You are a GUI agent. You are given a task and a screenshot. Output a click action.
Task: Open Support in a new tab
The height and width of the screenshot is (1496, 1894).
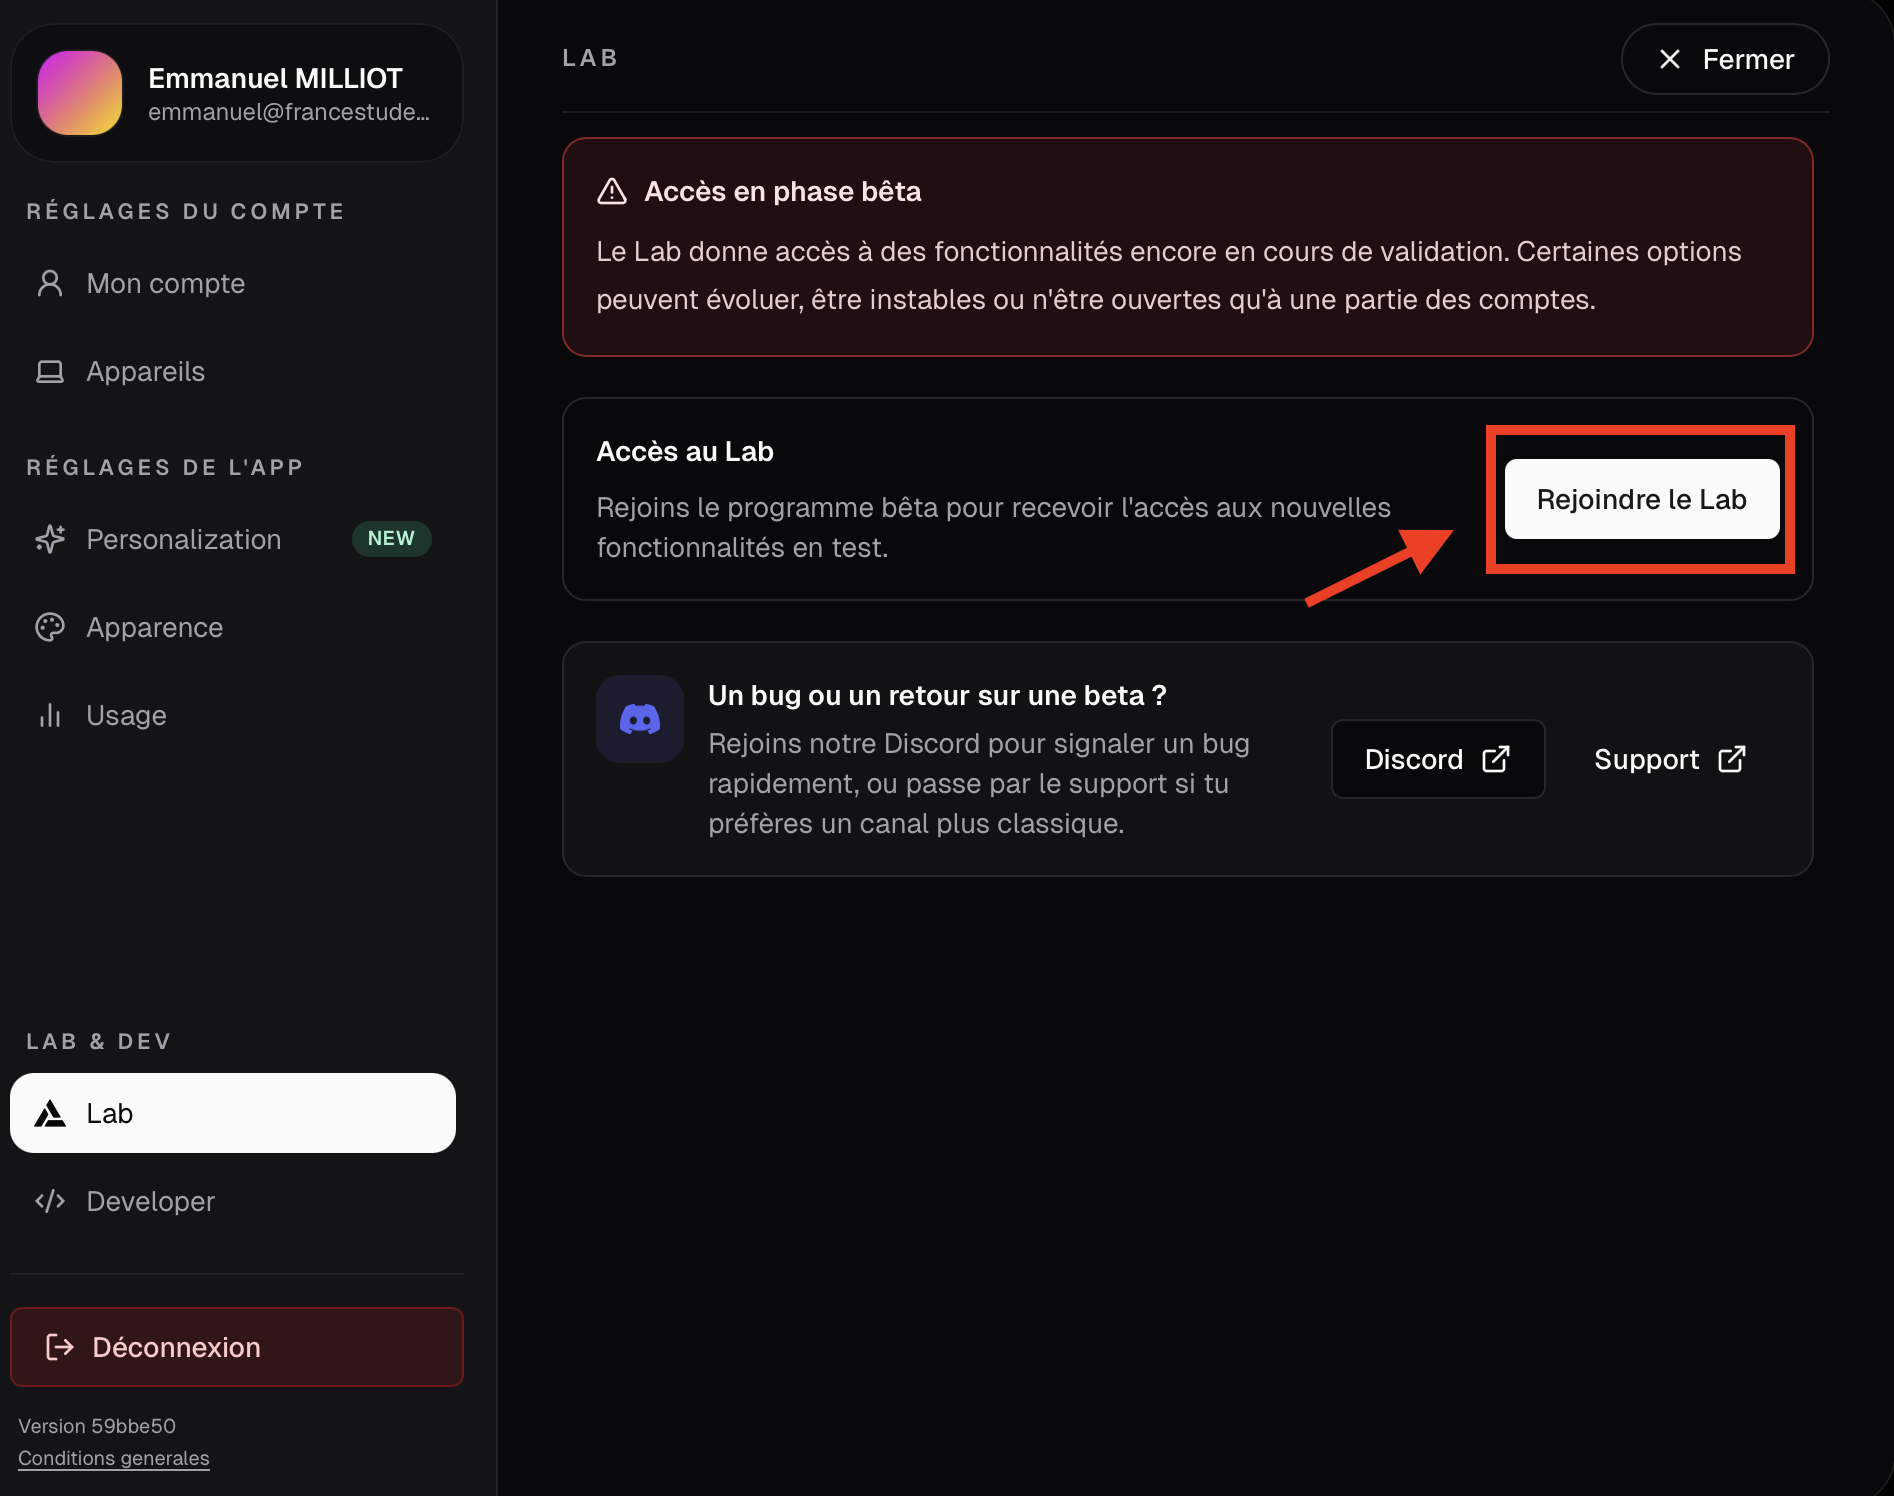(1667, 759)
